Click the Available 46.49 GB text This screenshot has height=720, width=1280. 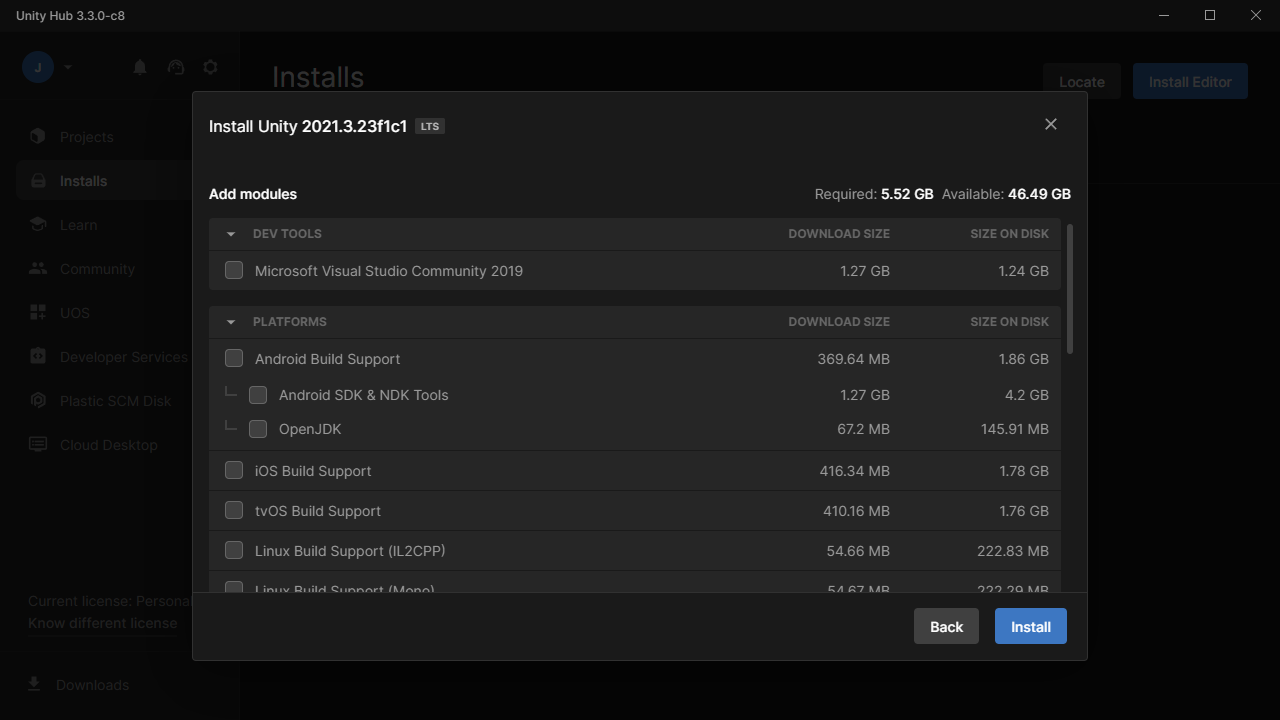tap(1006, 194)
